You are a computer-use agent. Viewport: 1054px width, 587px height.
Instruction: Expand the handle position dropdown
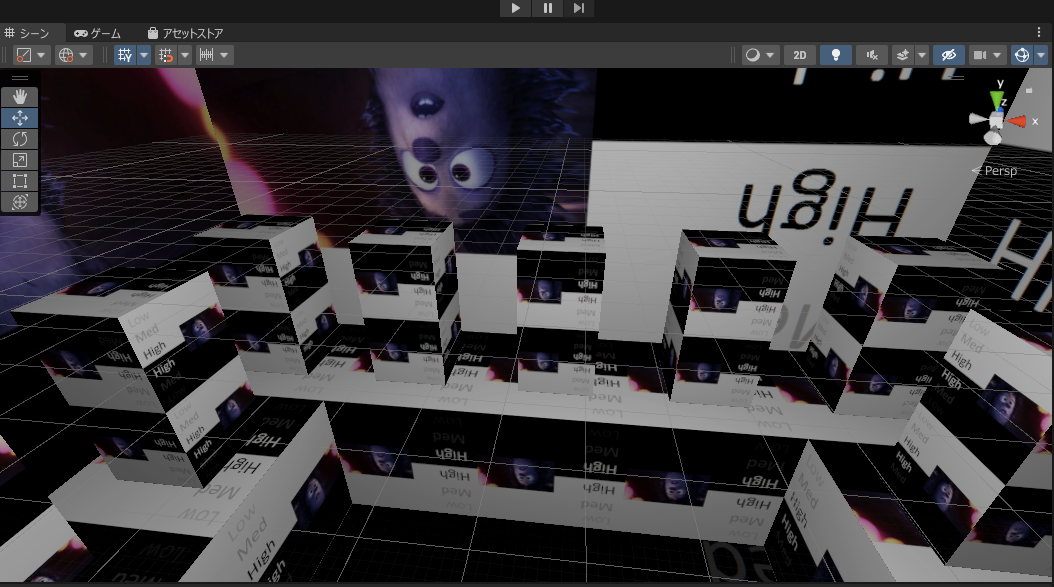click(41, 55)
